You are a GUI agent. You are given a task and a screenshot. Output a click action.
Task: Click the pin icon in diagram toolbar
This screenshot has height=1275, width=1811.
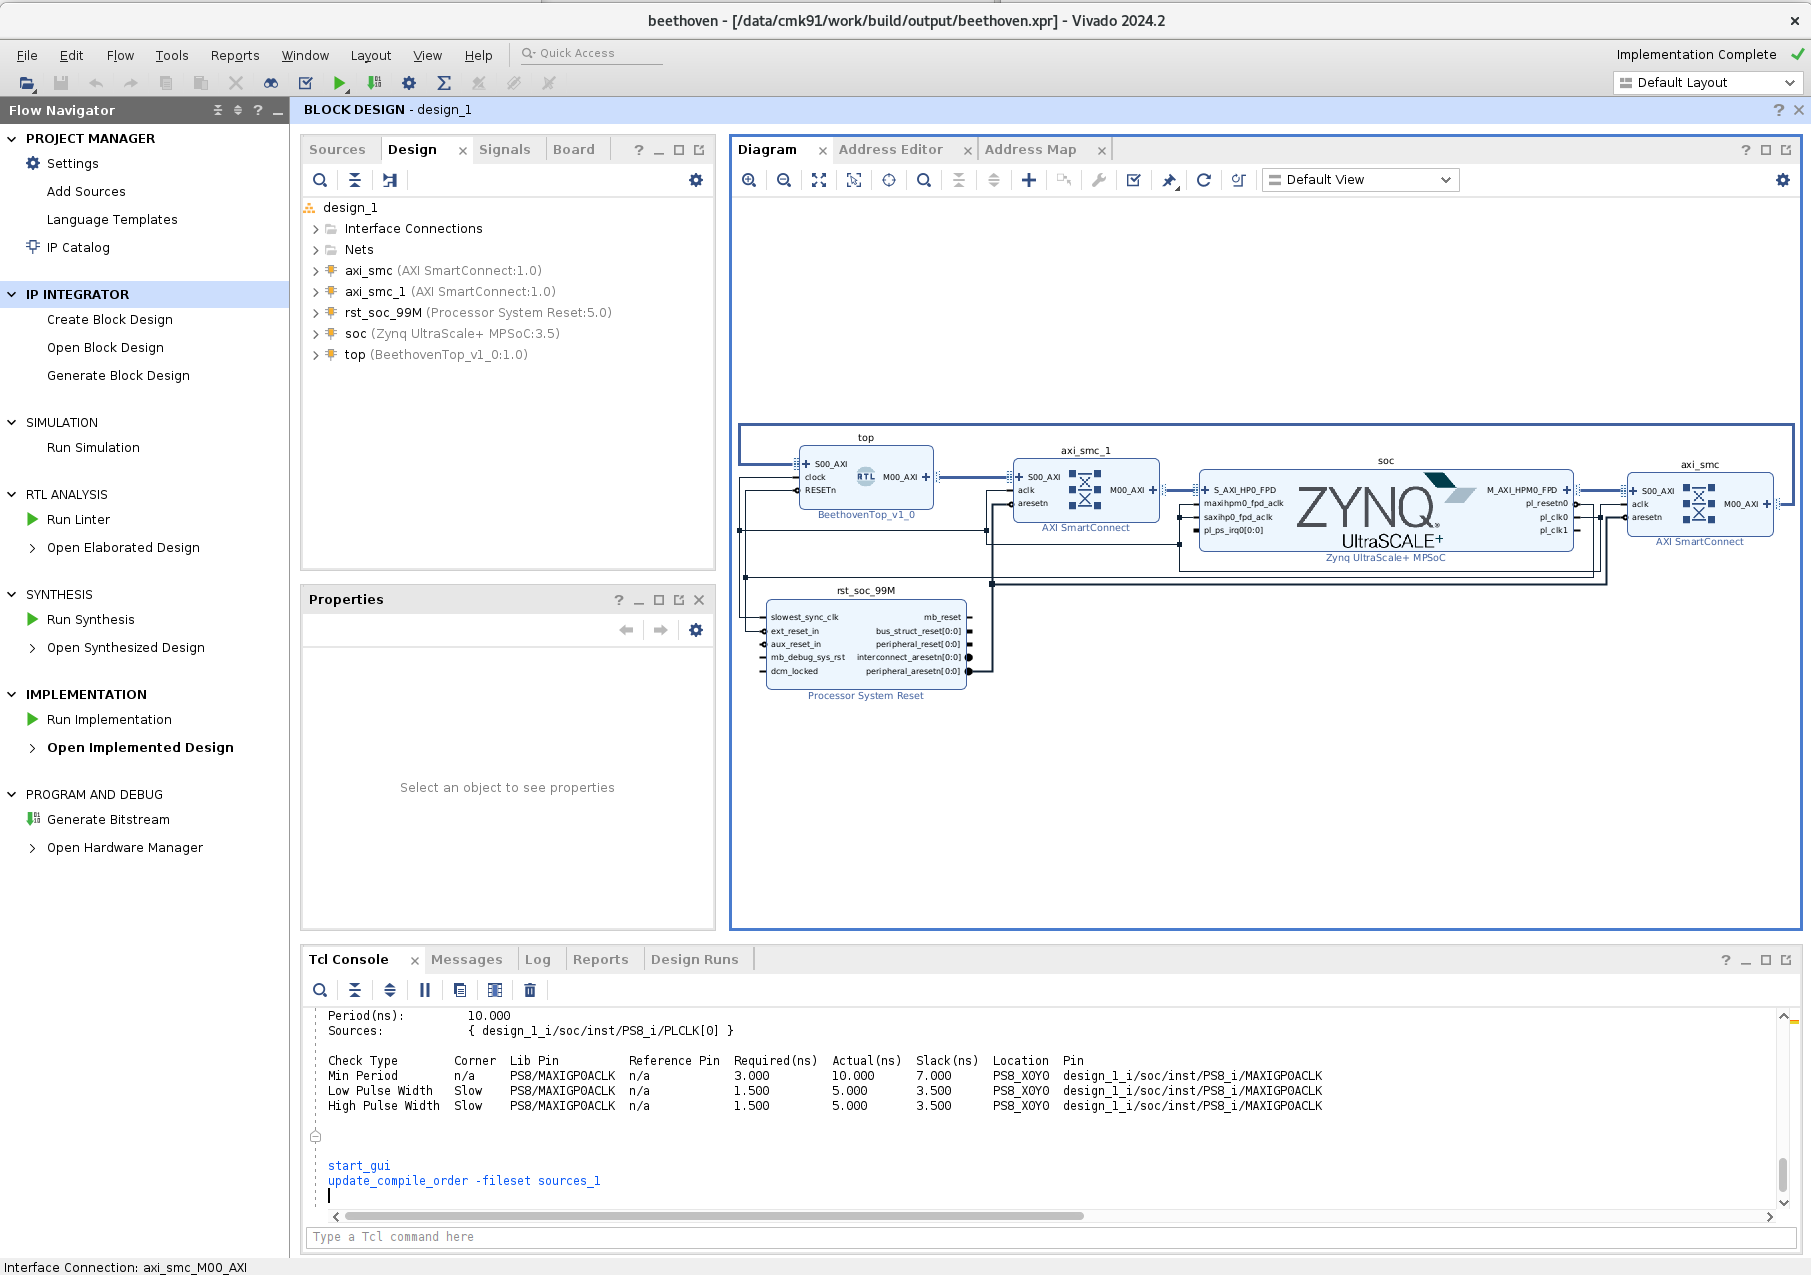(x=1169, y=180)
